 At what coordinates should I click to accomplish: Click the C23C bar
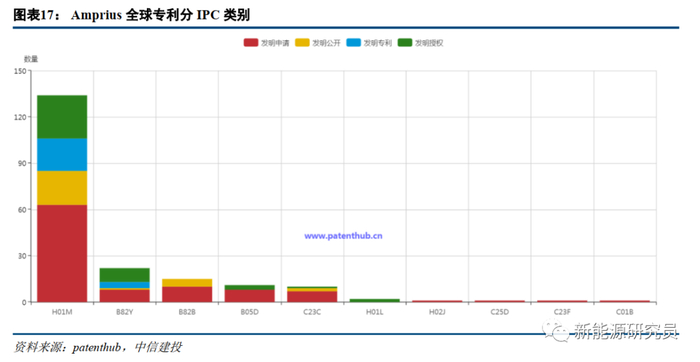(x=312, y=295)
